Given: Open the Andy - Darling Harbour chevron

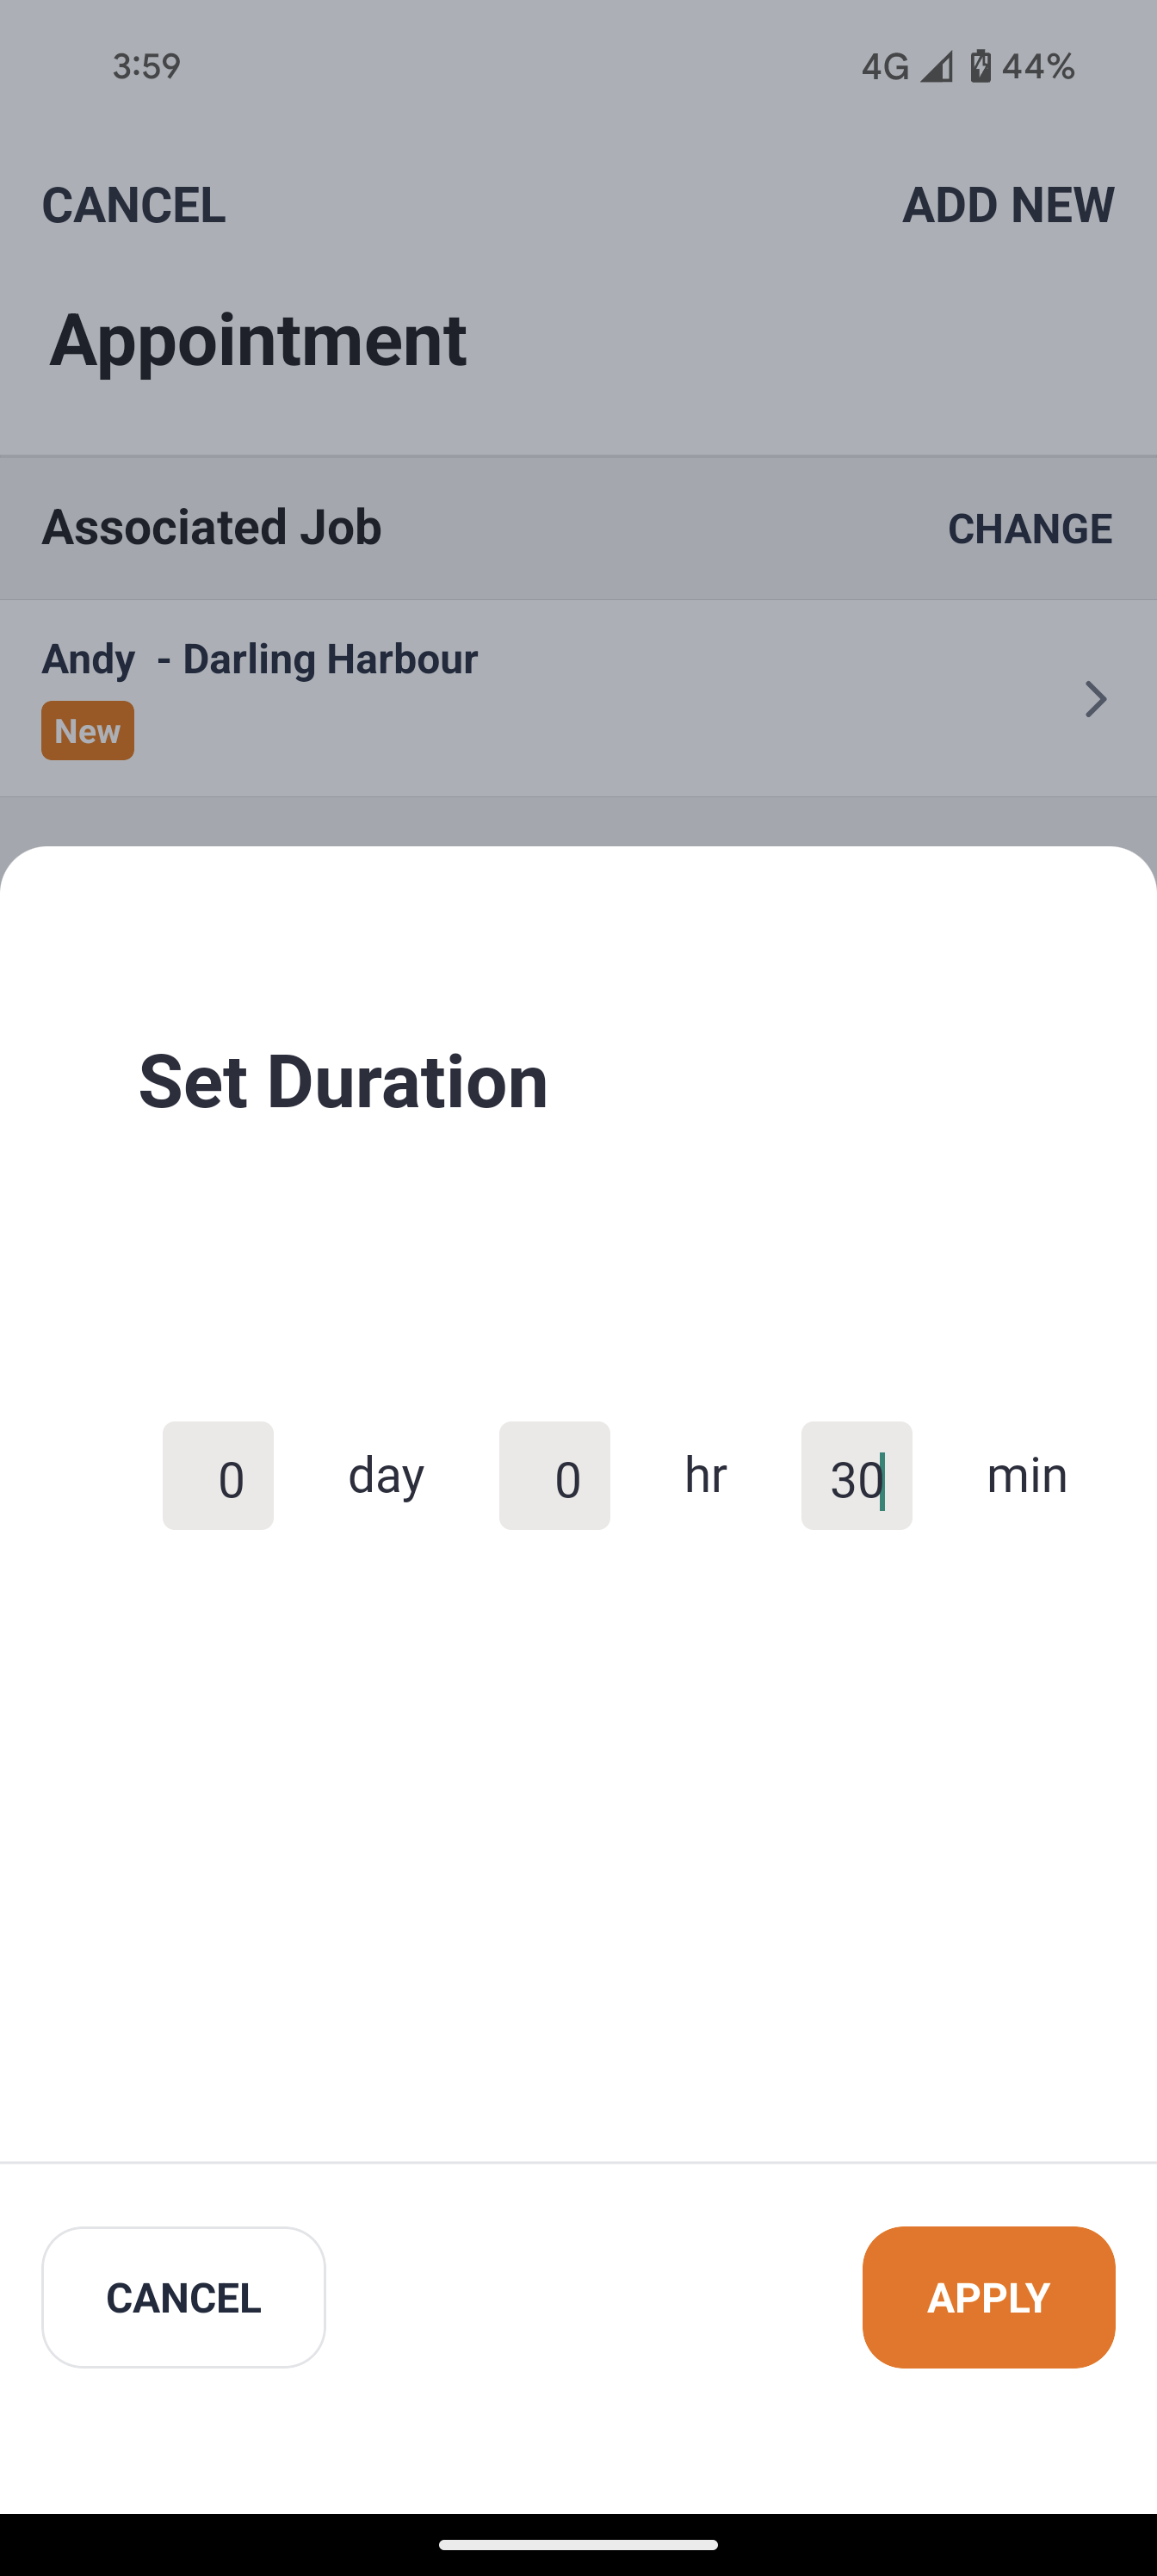Looking at the screenshot, I should [1095, 699].
